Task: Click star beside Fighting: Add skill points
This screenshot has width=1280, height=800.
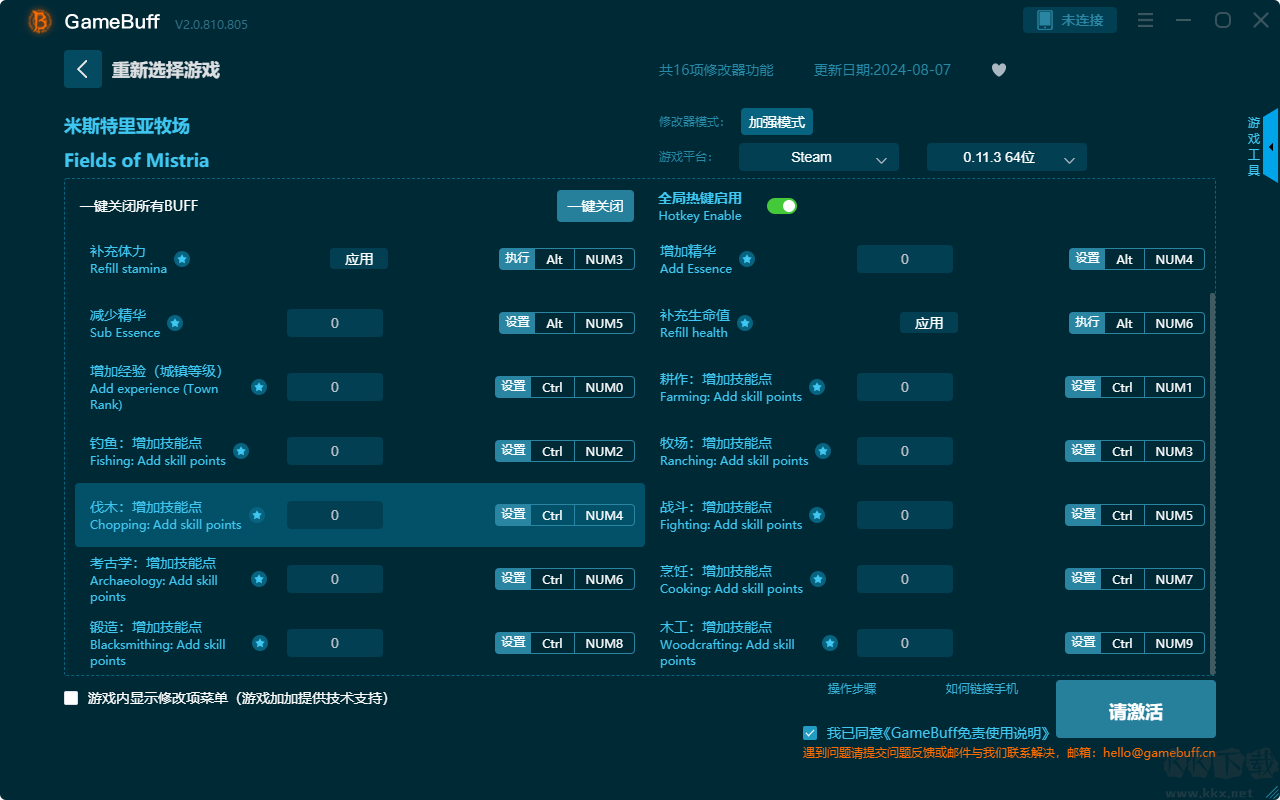Action: click(817, 515)
